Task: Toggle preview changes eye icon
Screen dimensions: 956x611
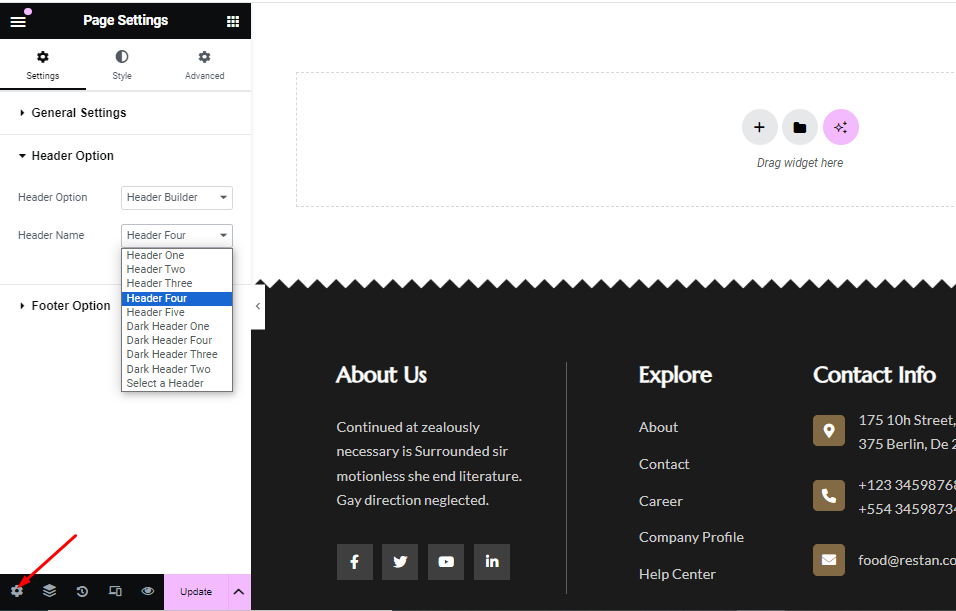Action: click(x=148, y=591)
